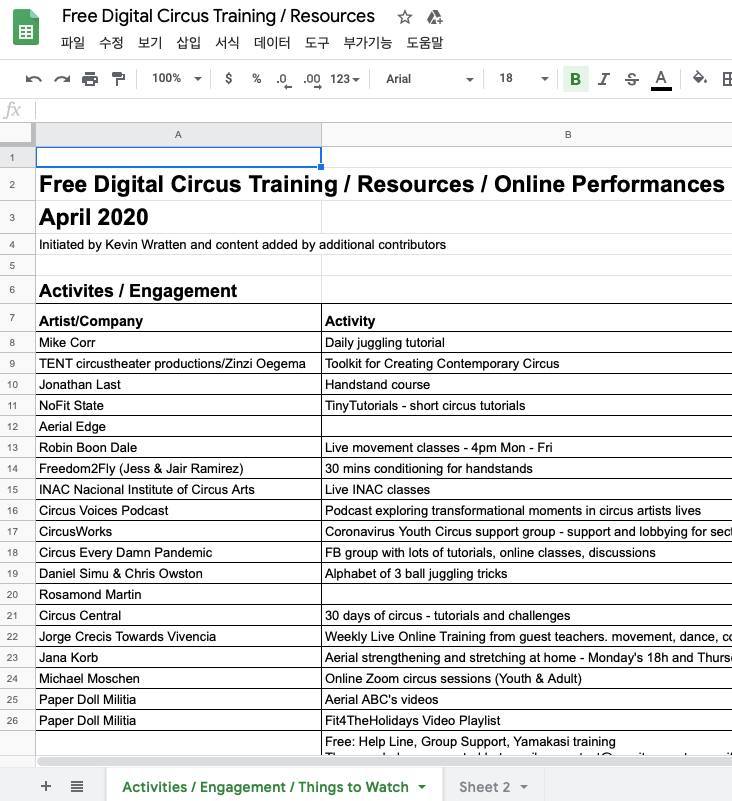Add a new sheet with plus icon

46,786
